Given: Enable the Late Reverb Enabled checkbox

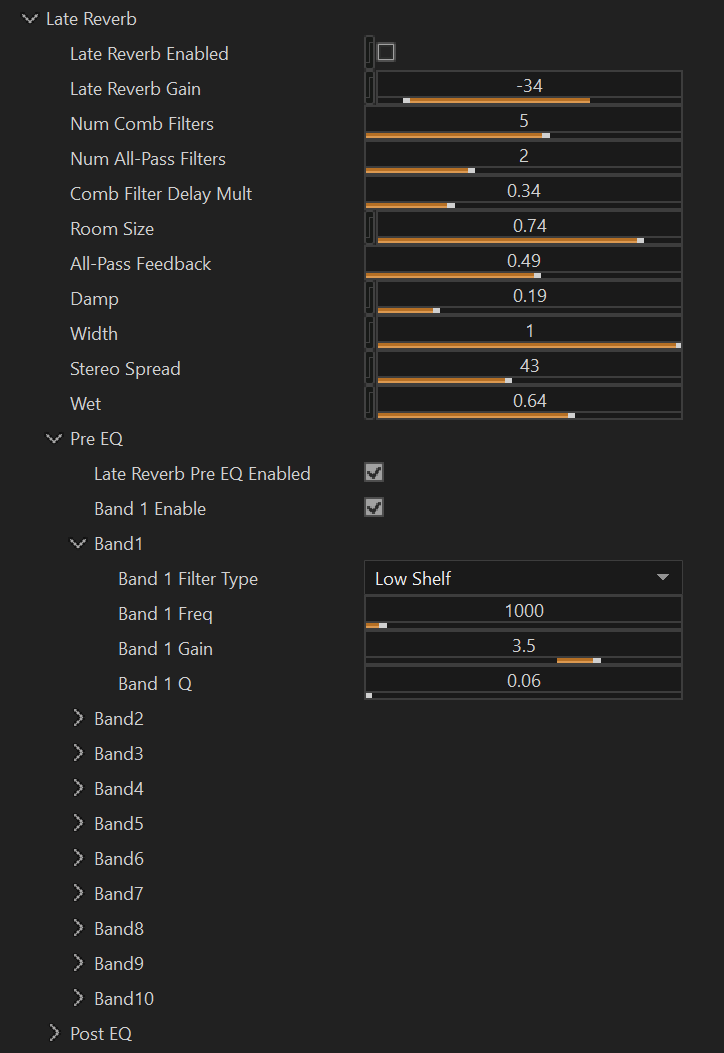Looking at the screenshot, I should point(386,52).
